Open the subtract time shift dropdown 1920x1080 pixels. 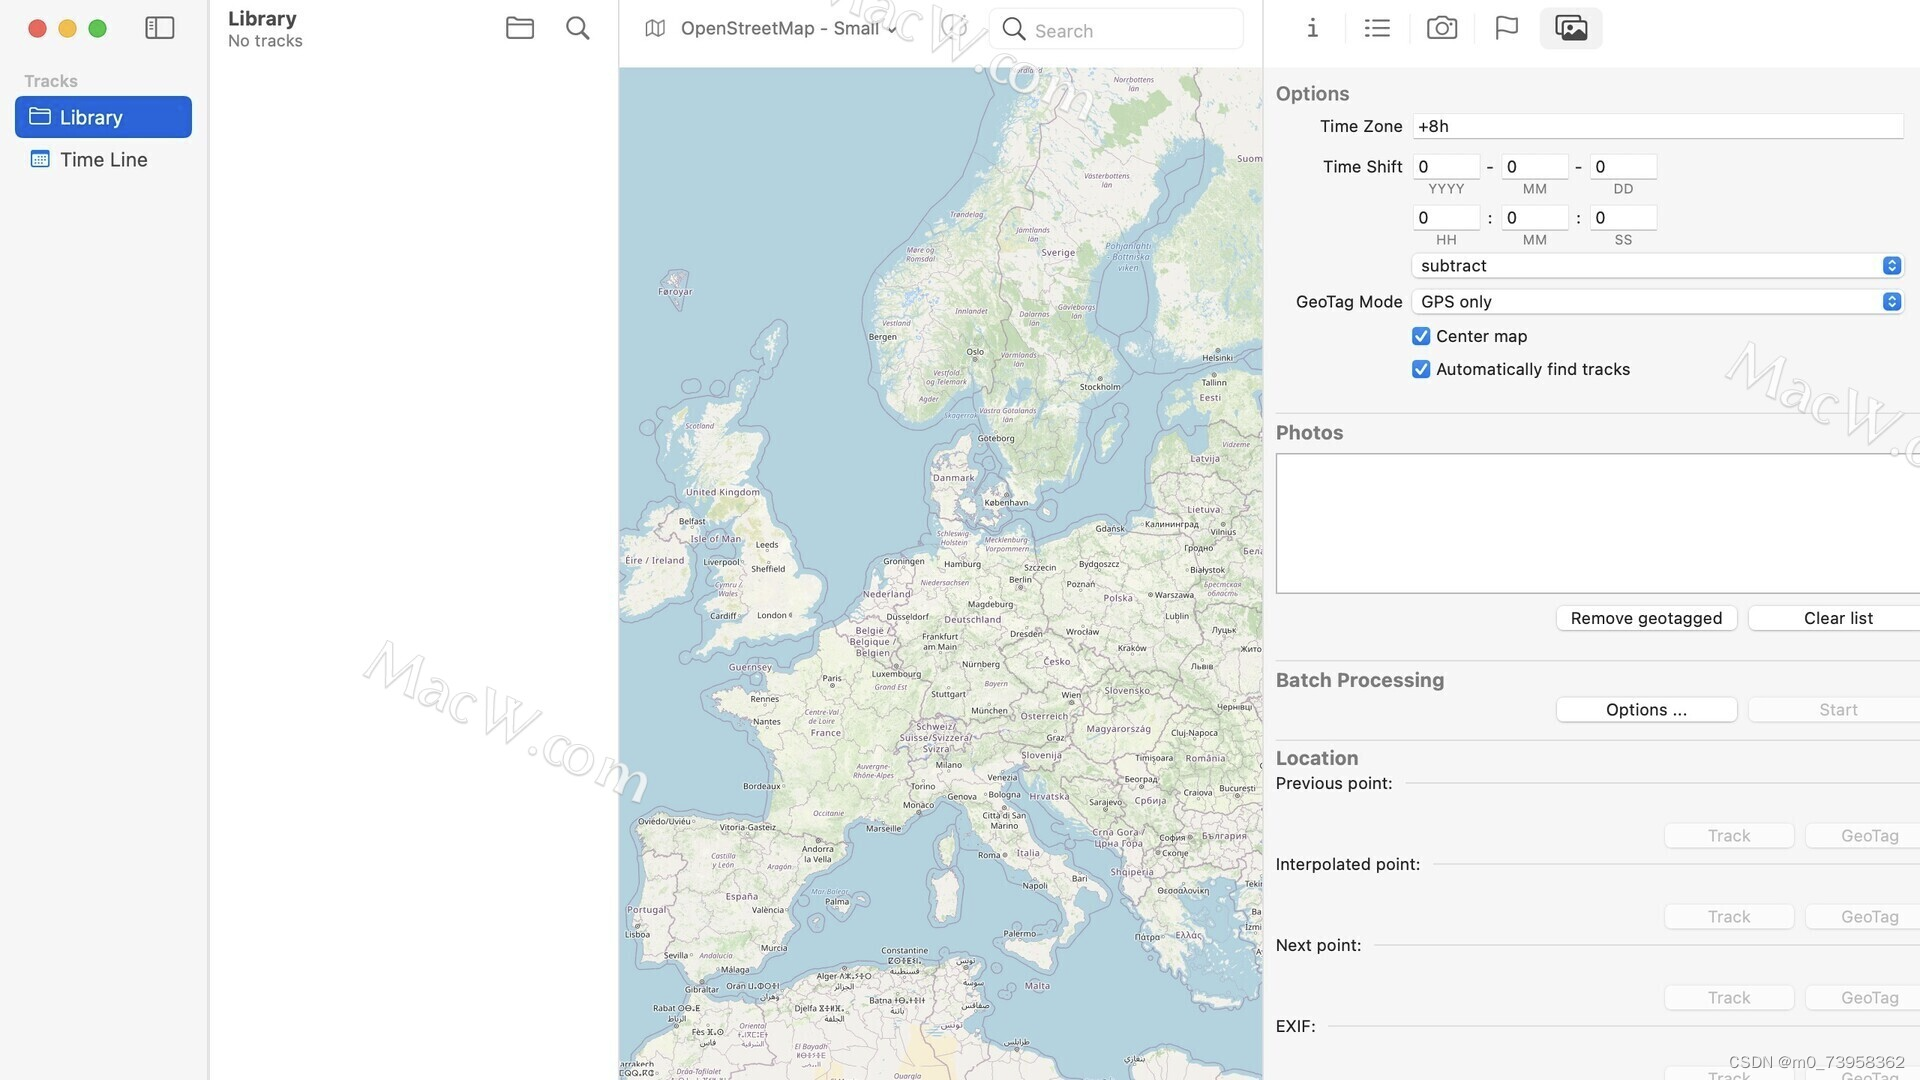[x=1656, y=266]
